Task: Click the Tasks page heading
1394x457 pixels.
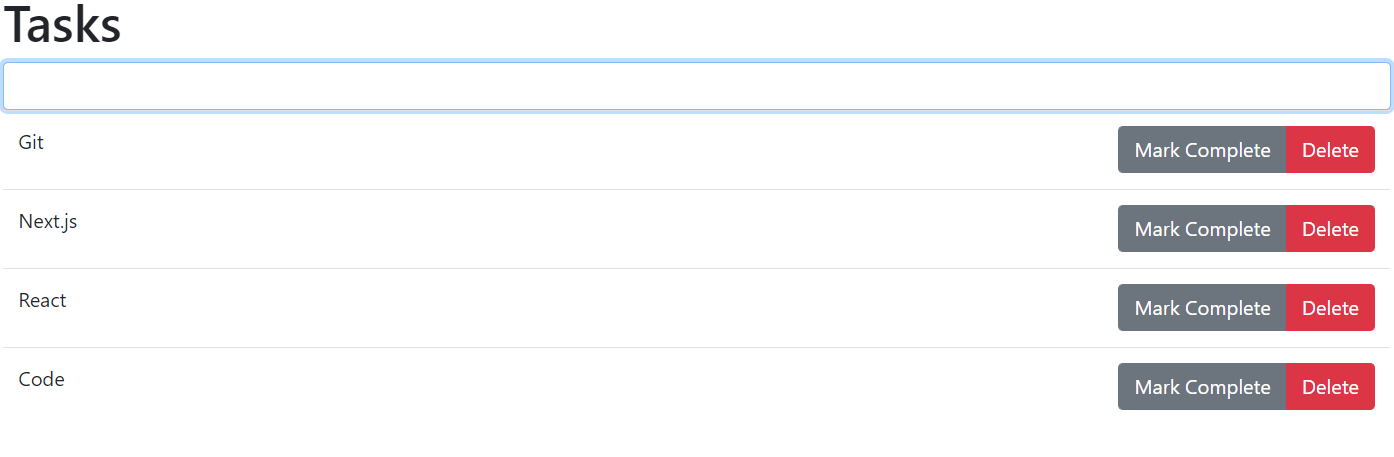Action: point(62,25)
